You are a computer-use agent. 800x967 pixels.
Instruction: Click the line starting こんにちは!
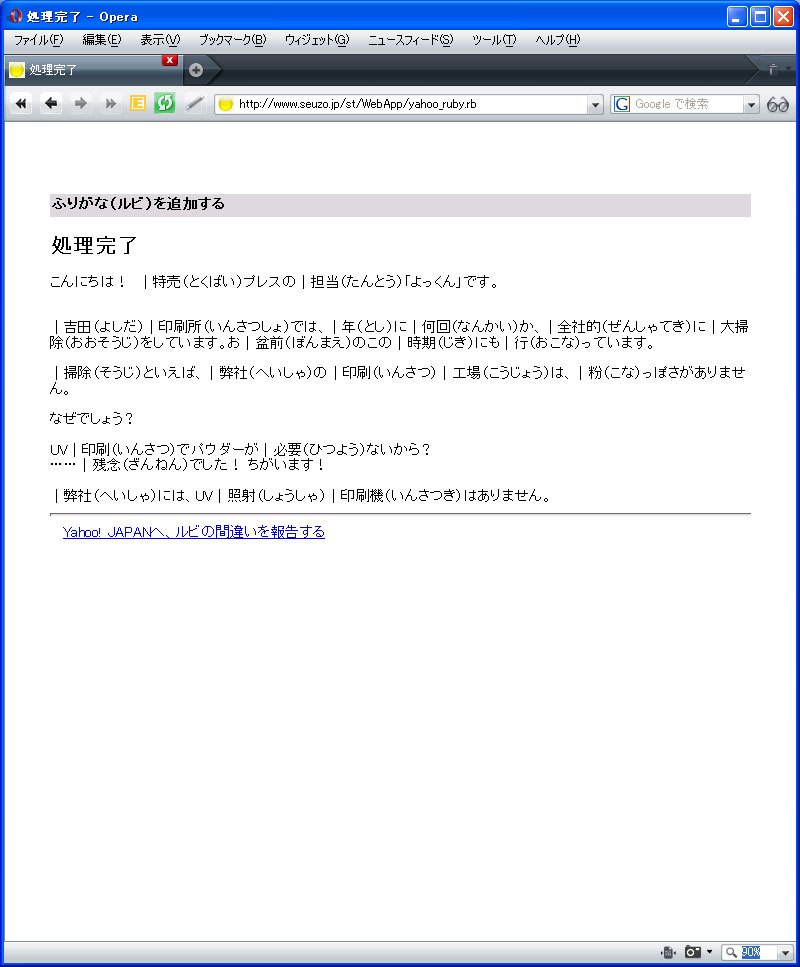tap(274, 282)
